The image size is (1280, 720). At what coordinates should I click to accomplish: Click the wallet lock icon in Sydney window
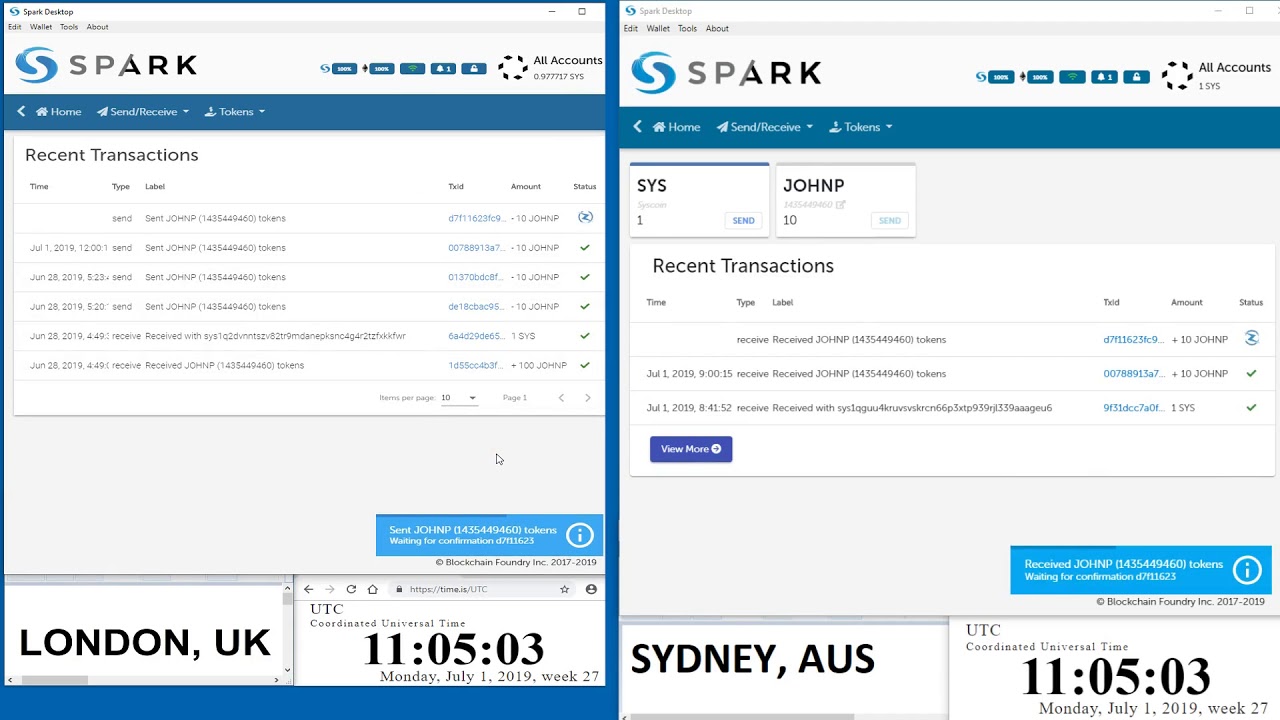[1136, 77]
